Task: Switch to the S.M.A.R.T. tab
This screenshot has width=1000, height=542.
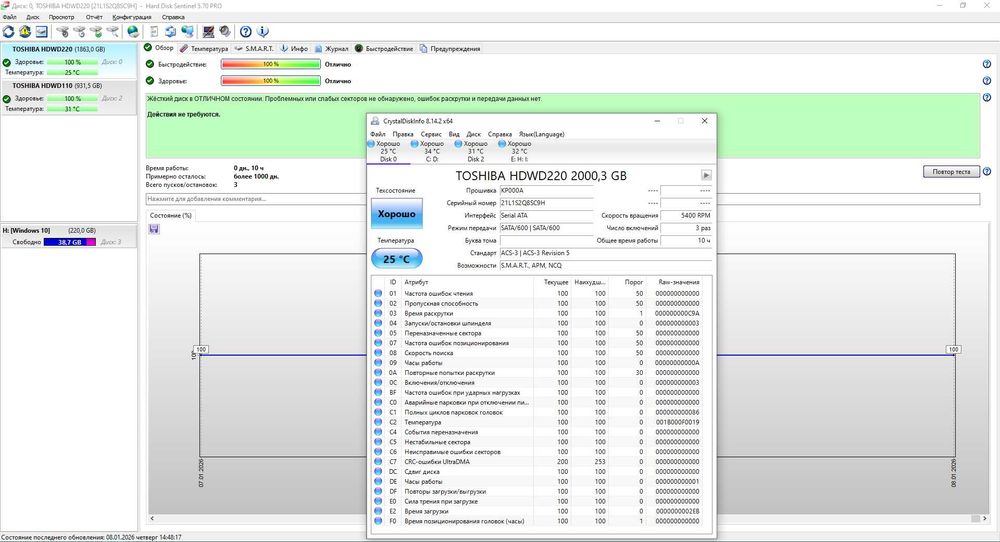Action: coord(256,48)
